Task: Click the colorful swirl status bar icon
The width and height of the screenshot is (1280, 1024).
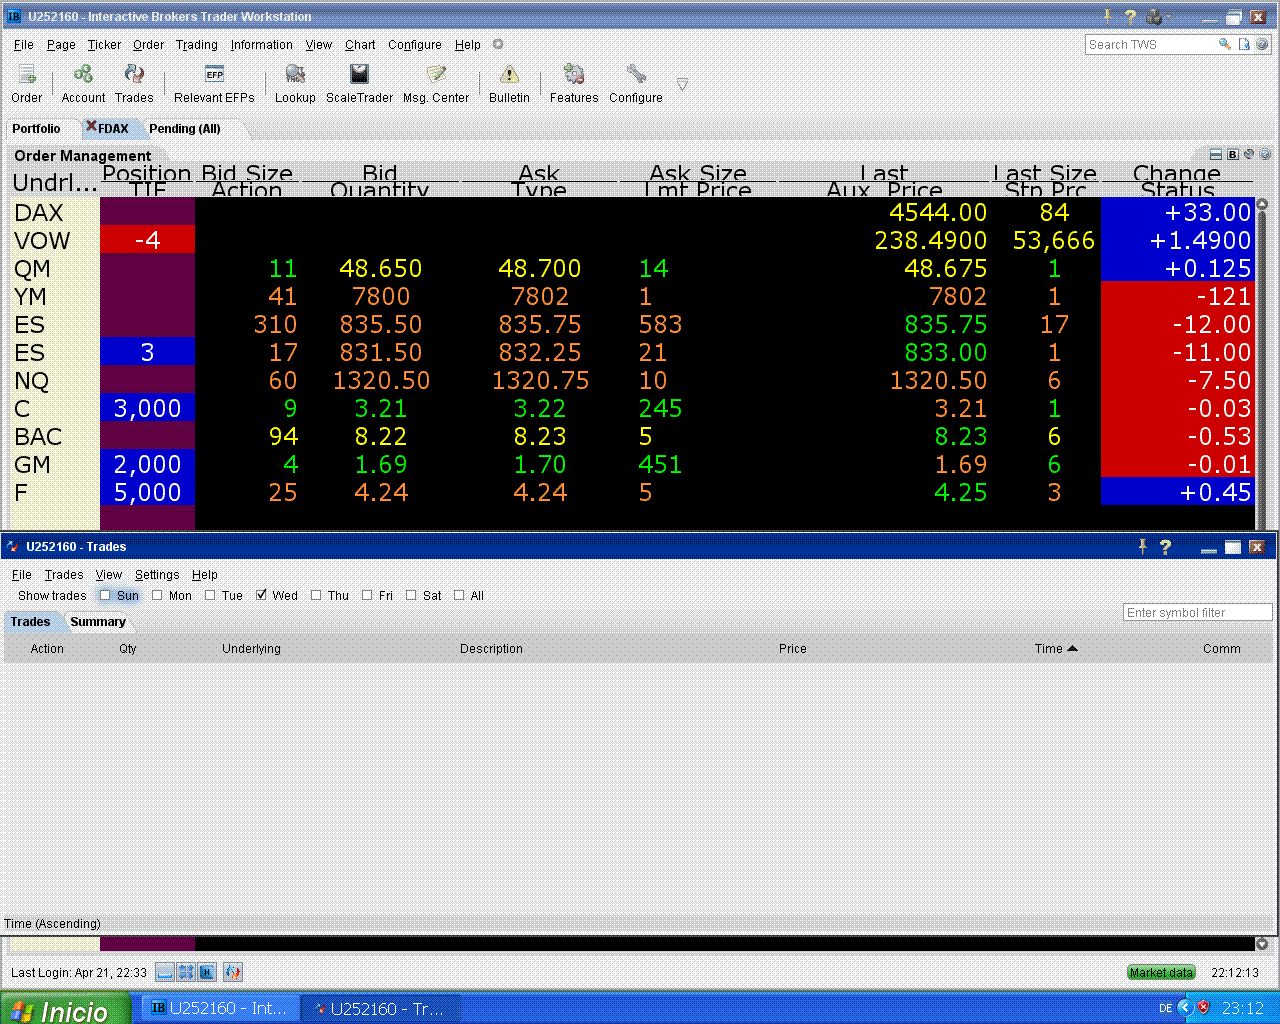Action: coord(233,972)
